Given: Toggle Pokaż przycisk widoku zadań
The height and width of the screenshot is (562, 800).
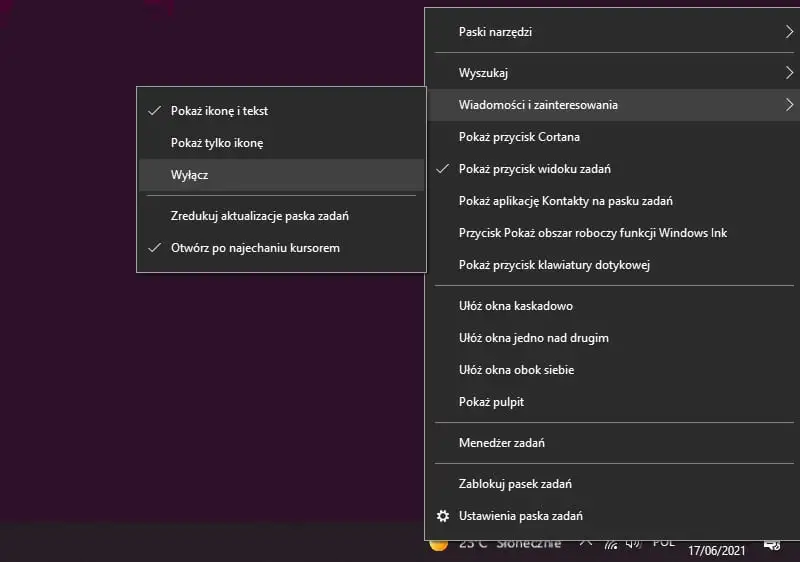Looking at the screenshot, I should (612, 169).
